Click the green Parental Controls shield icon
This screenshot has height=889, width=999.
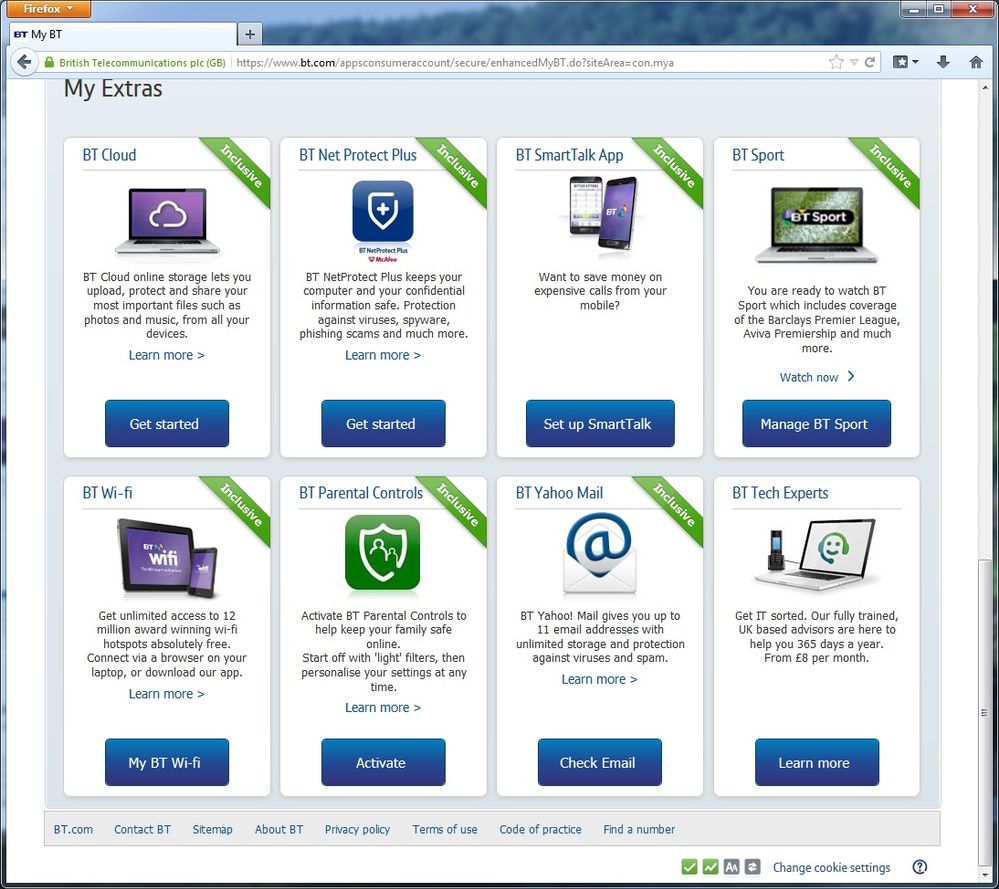click(x=382, y=553)
